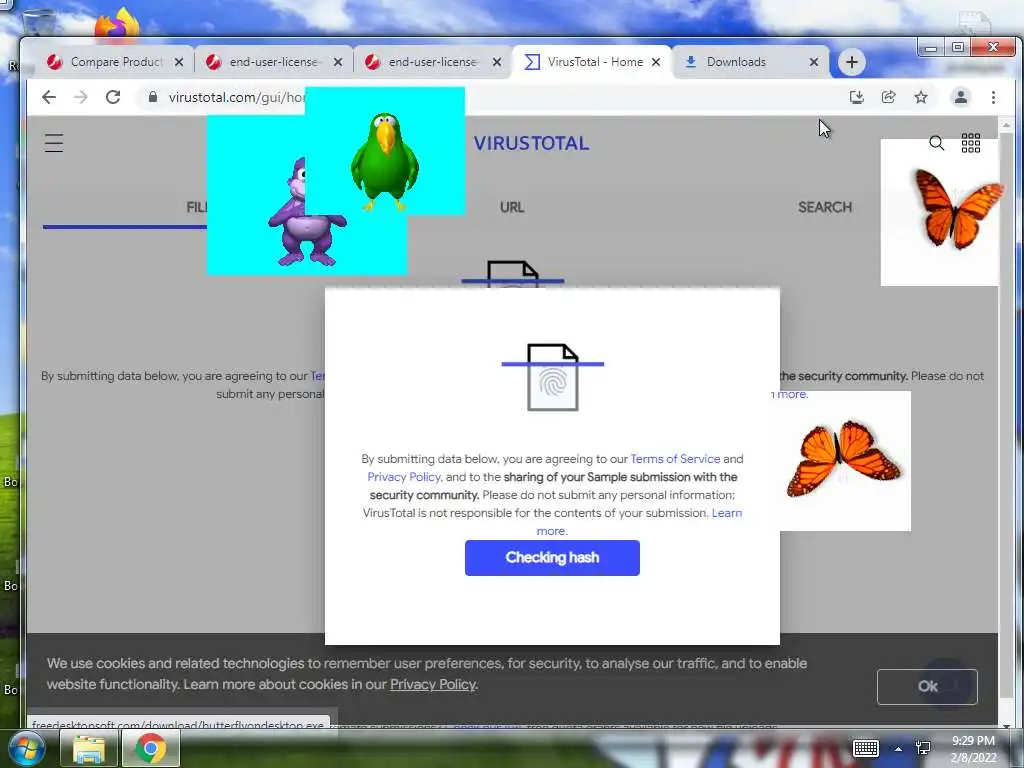Open the Chrome profile avatar
This screenshot has width=1024, height=768.
click(x=961, y=97)
